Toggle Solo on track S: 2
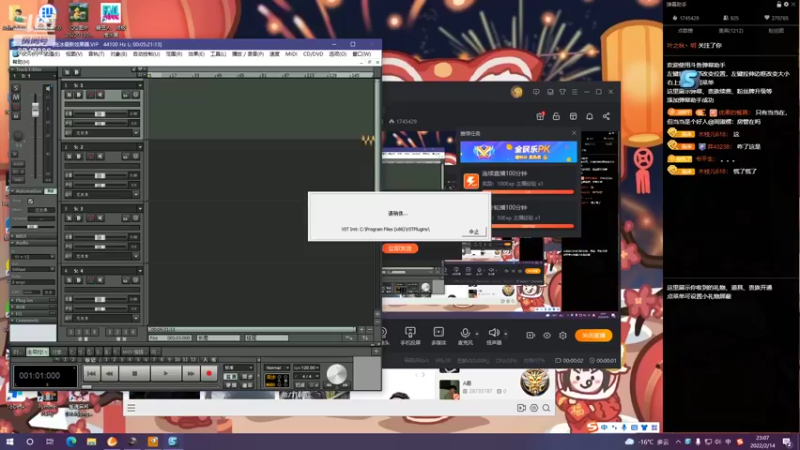The height and width of the screenshot is (450, 800). point(69,157)
